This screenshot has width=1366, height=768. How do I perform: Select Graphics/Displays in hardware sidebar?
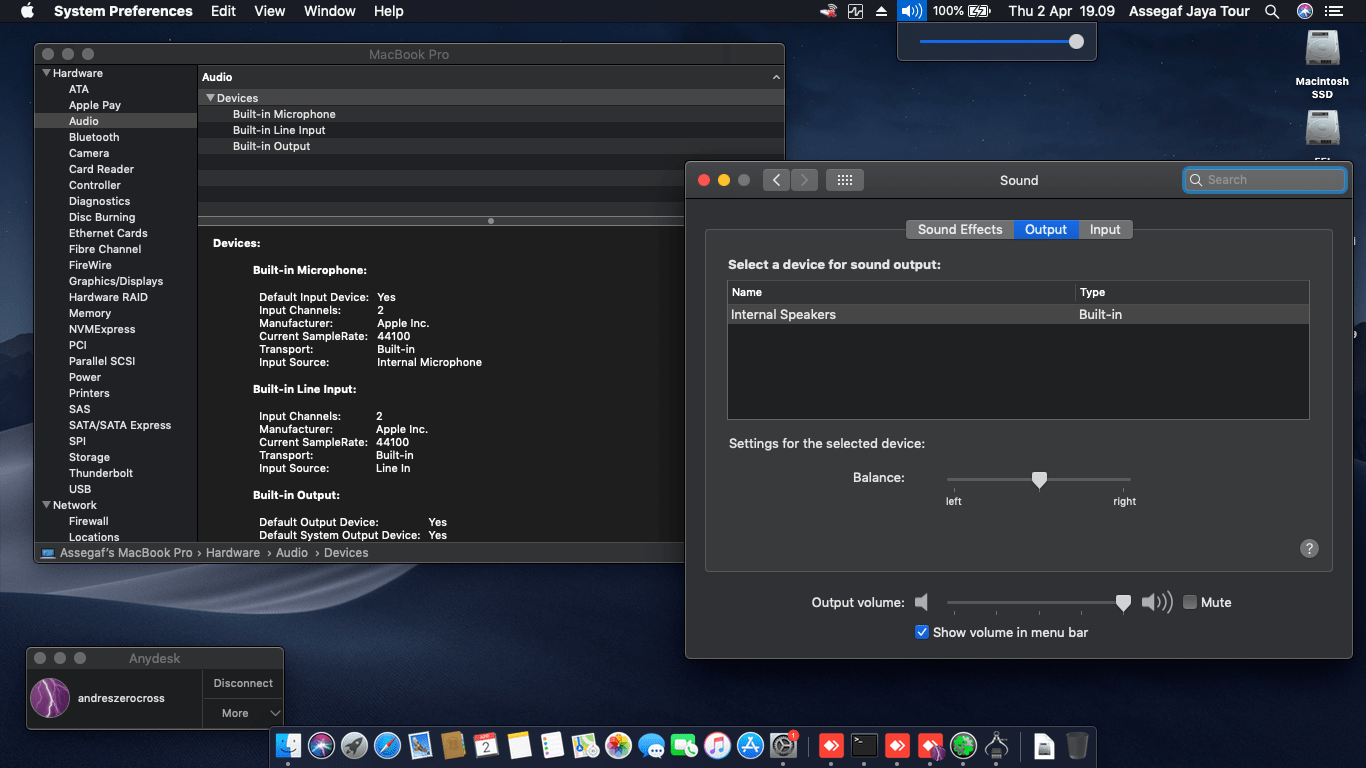point(116,281)
